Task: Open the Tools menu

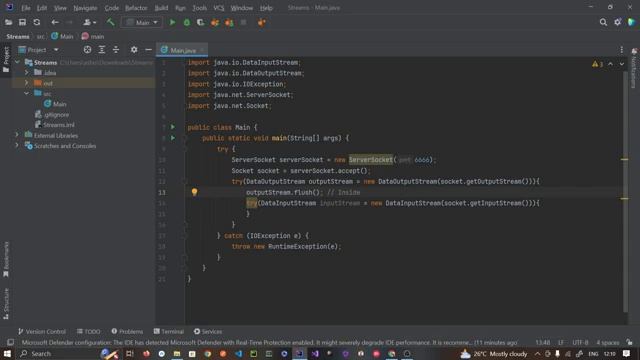Action: click(x=200, y=8)
